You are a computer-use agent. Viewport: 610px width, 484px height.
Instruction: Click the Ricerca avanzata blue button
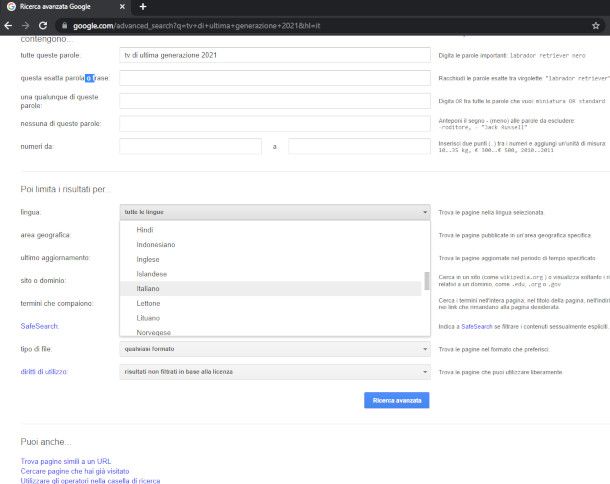click(396, 400)
